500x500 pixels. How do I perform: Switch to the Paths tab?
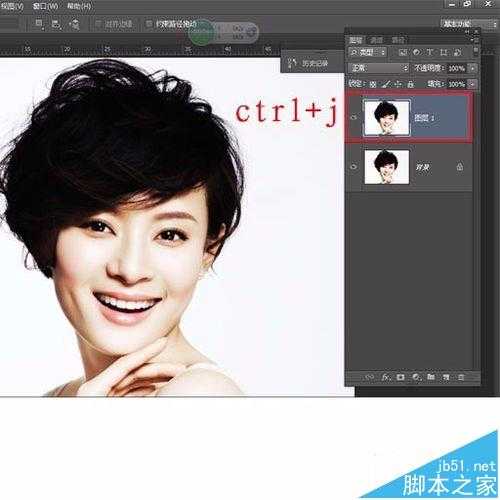[398, 41]
